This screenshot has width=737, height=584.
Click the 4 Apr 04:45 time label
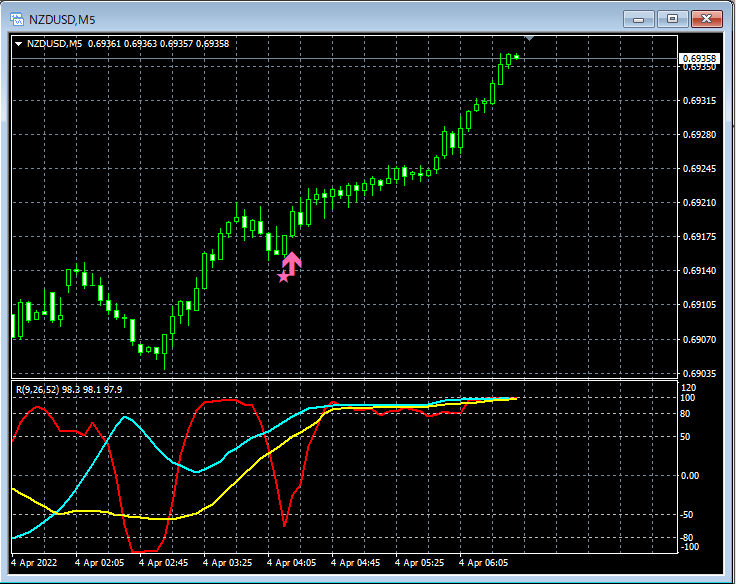(355, 563)
